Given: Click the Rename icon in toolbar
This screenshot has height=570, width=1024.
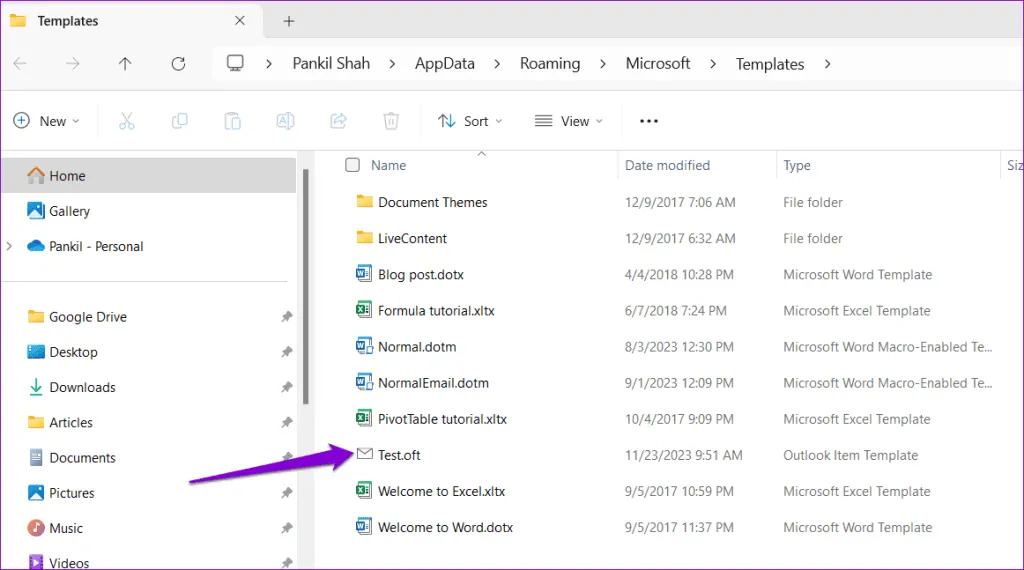Looking at the screenshot, I should coord(285,121).
